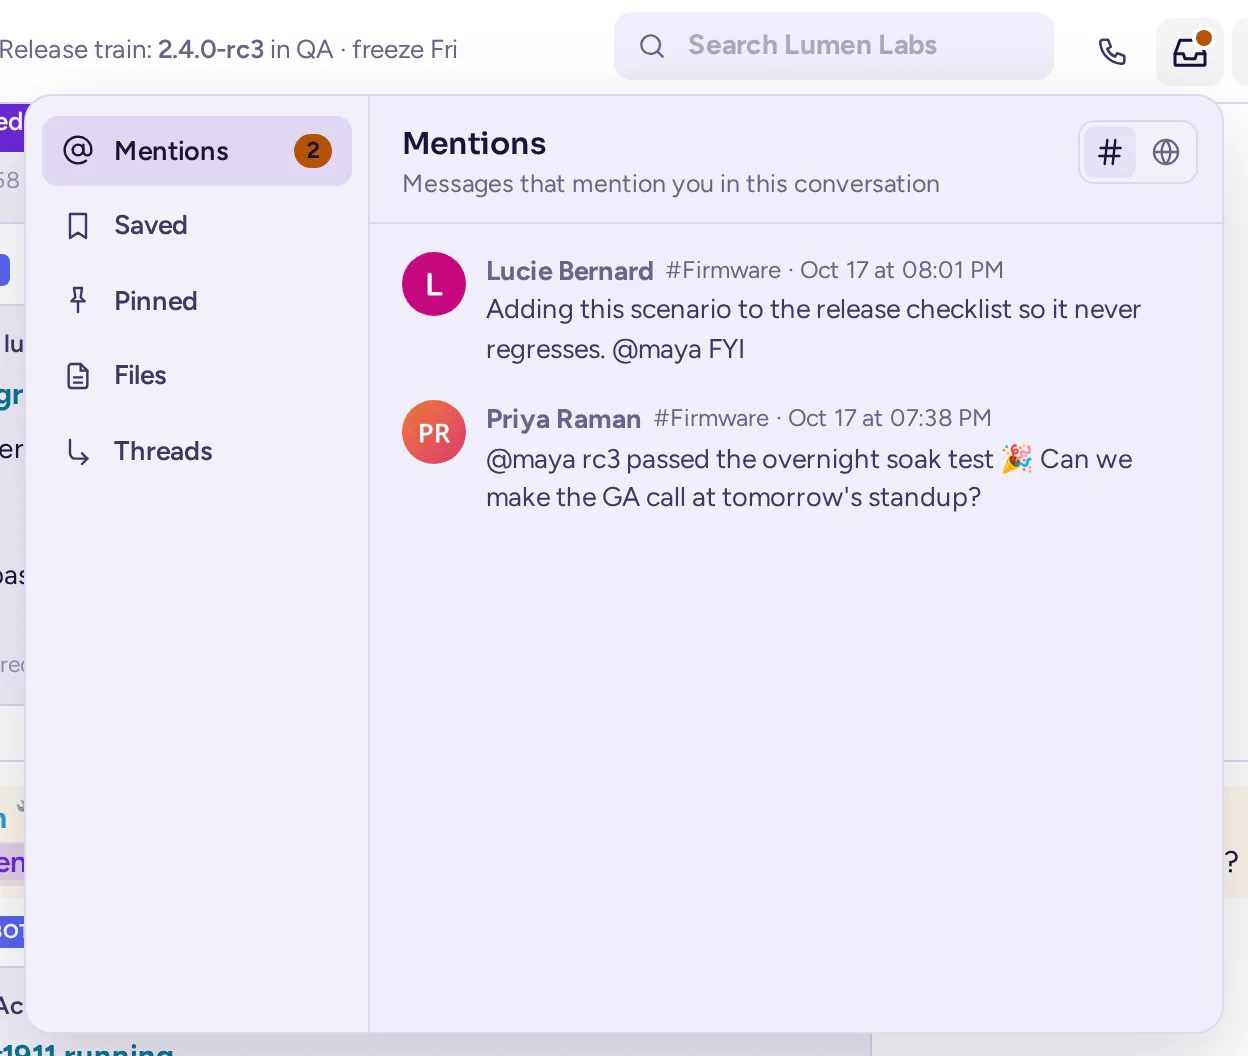Click the at-sign icon beside Mentions
Viewport: 1248px width, 1056px height.
click(x=78, y=151)
